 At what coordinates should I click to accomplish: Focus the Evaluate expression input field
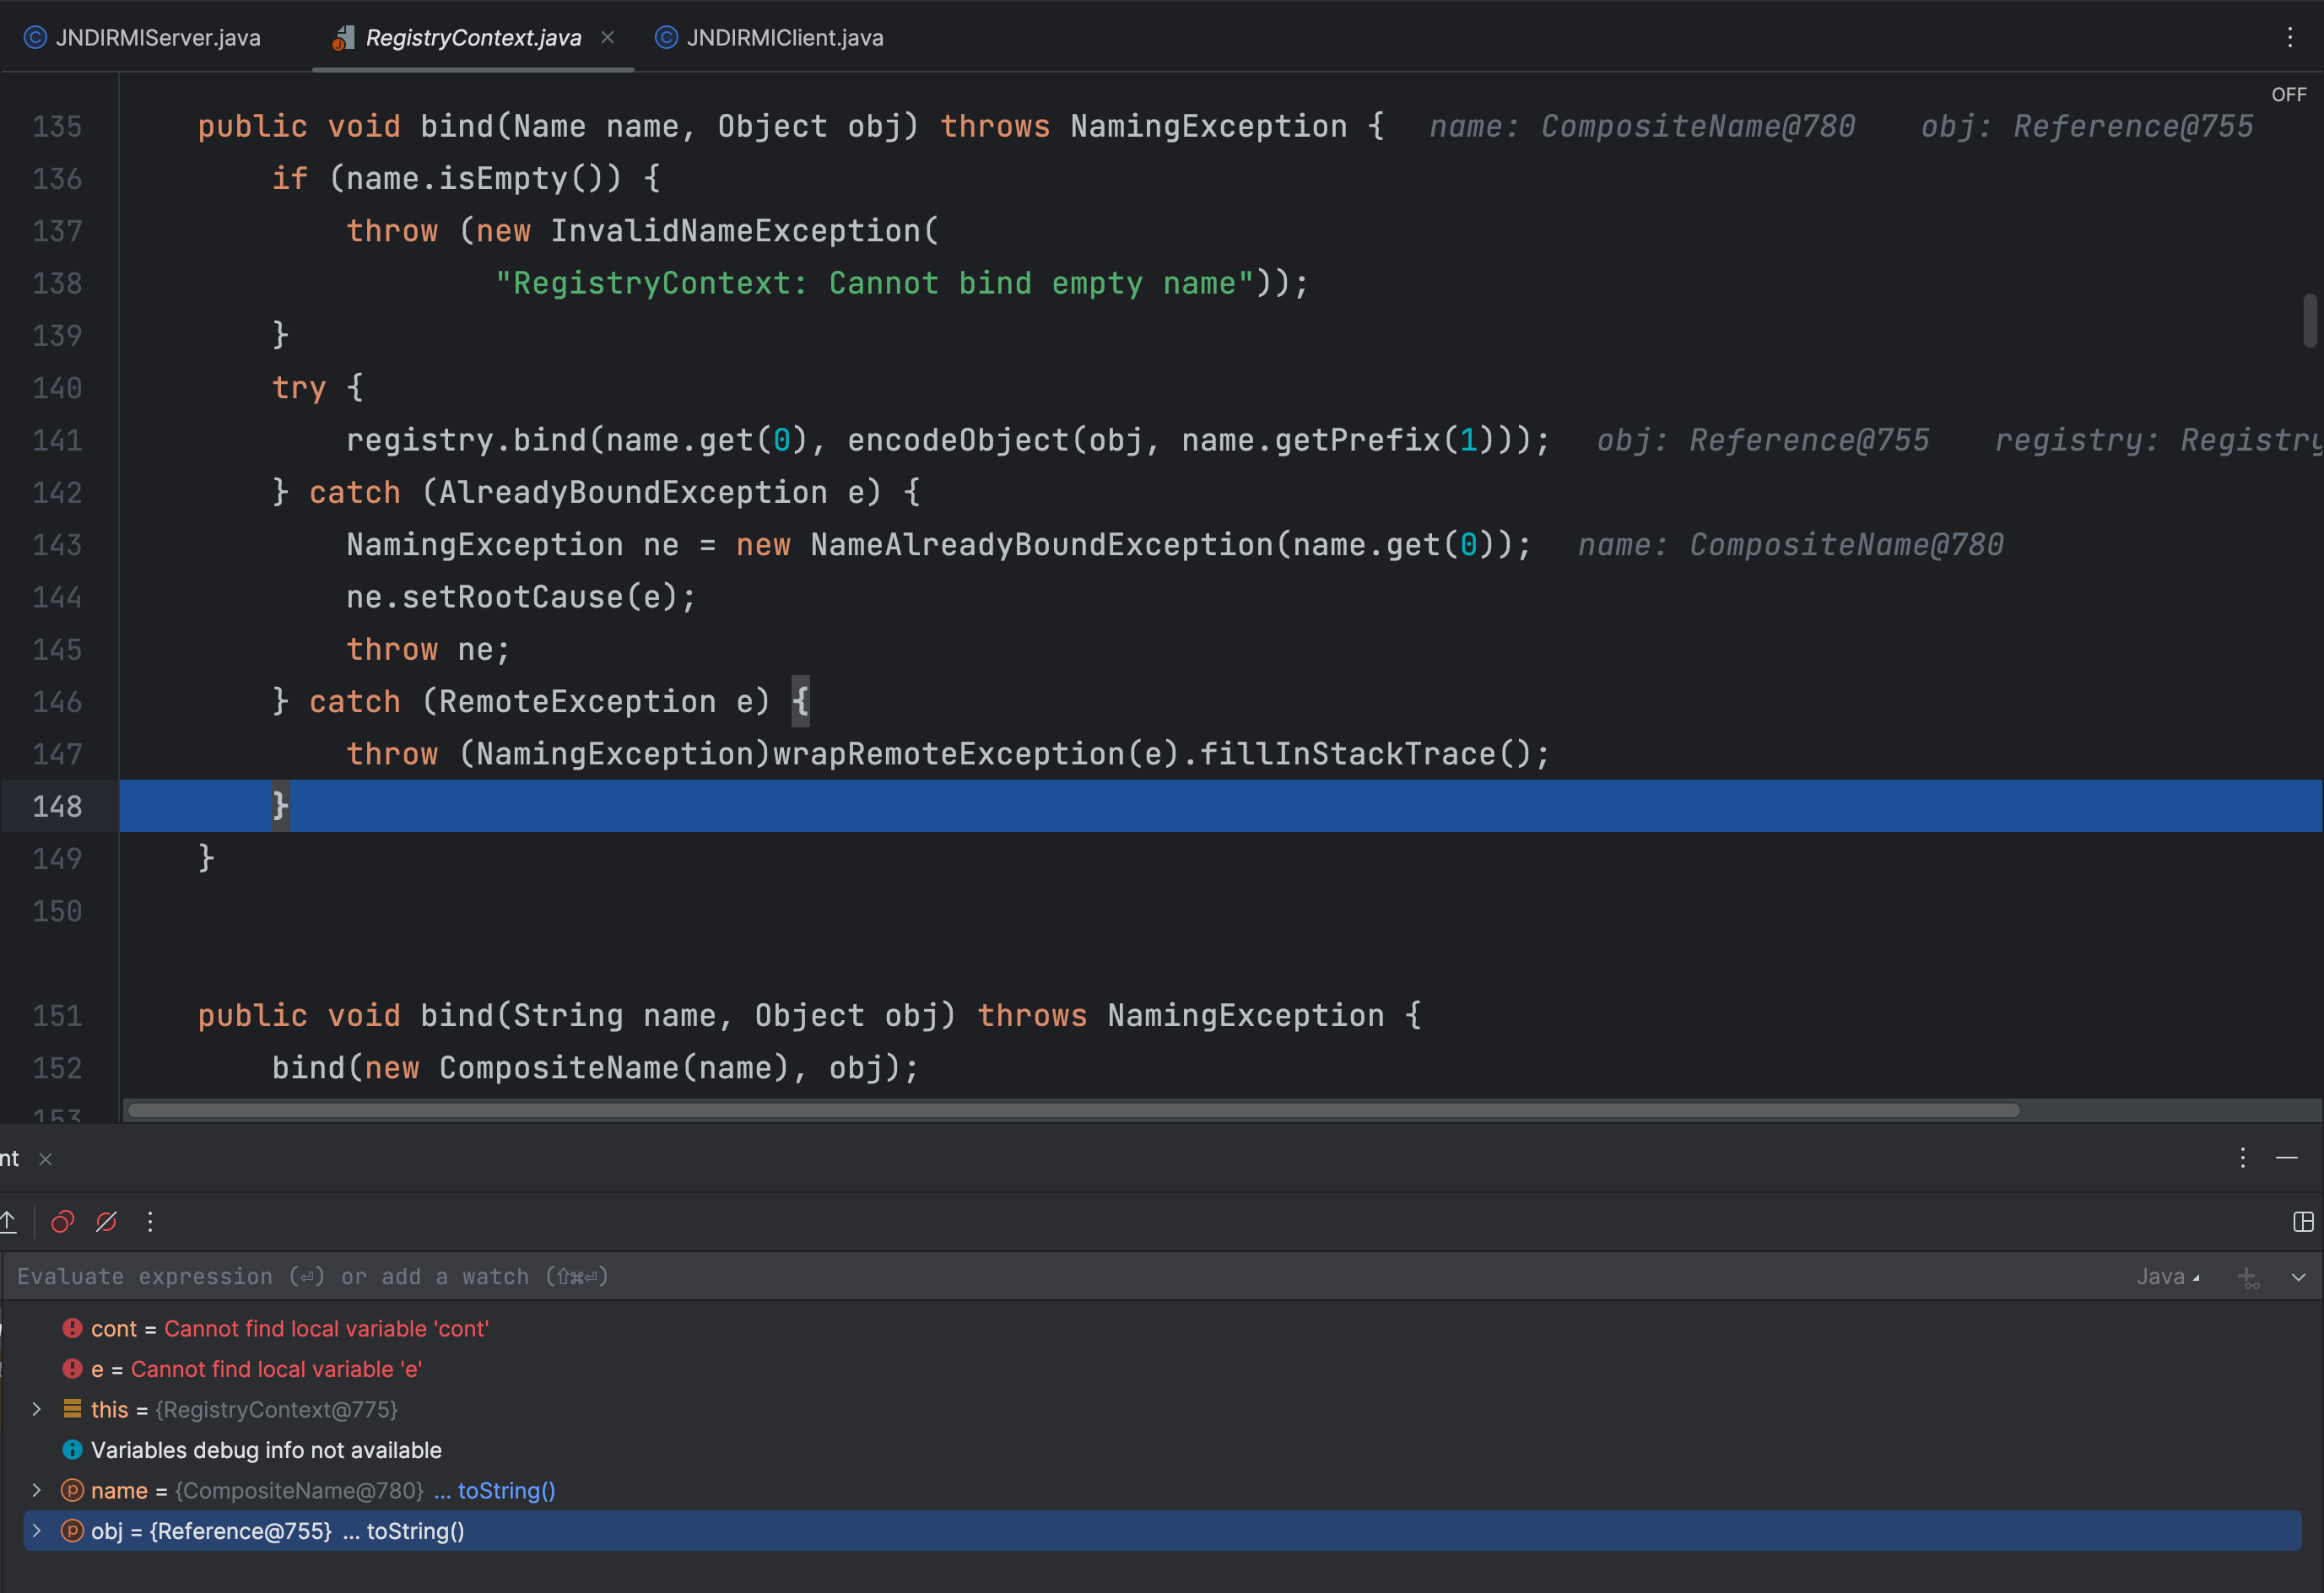tap(1060, 1277)
